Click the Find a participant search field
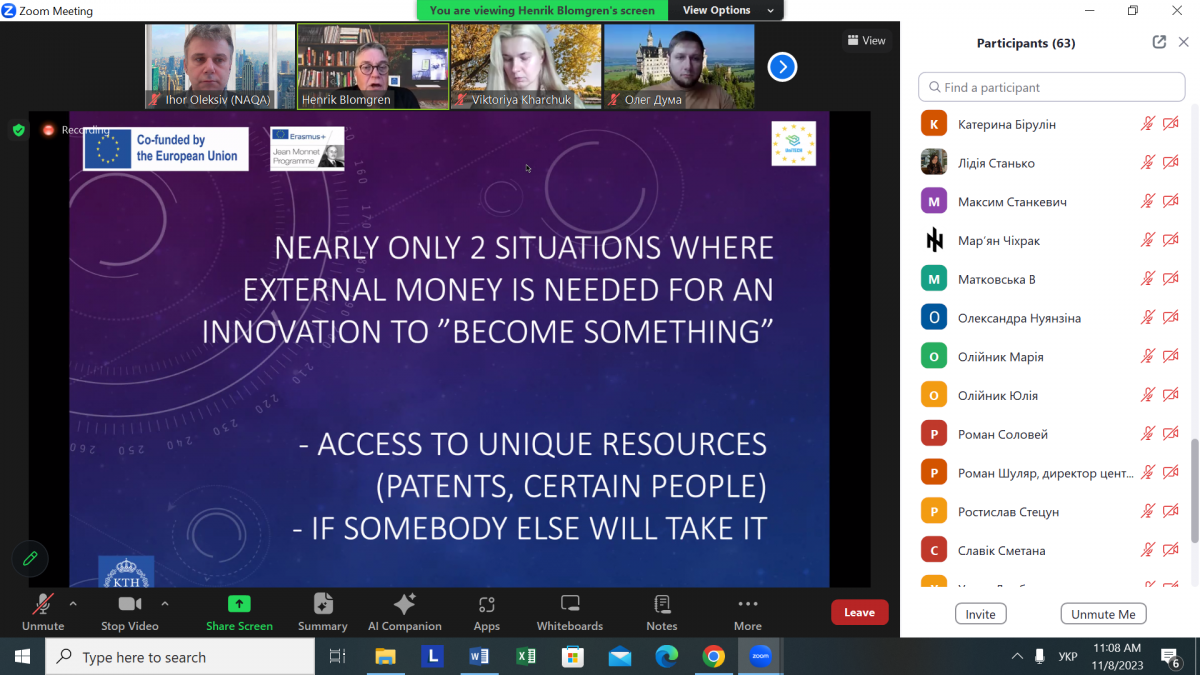1200x675 pixels. point(1052,87)
